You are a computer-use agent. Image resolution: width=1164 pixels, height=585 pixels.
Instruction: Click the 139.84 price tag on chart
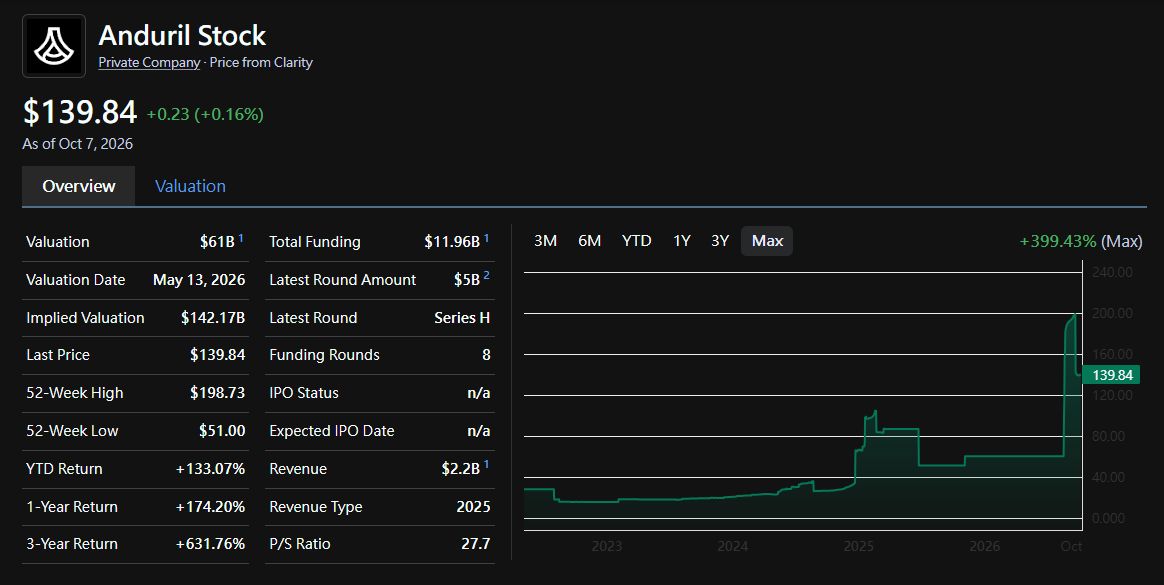(1111, 375)
